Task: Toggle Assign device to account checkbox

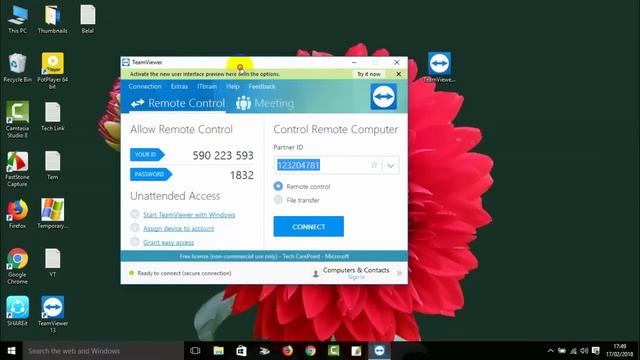Action: tap(135, 228)
